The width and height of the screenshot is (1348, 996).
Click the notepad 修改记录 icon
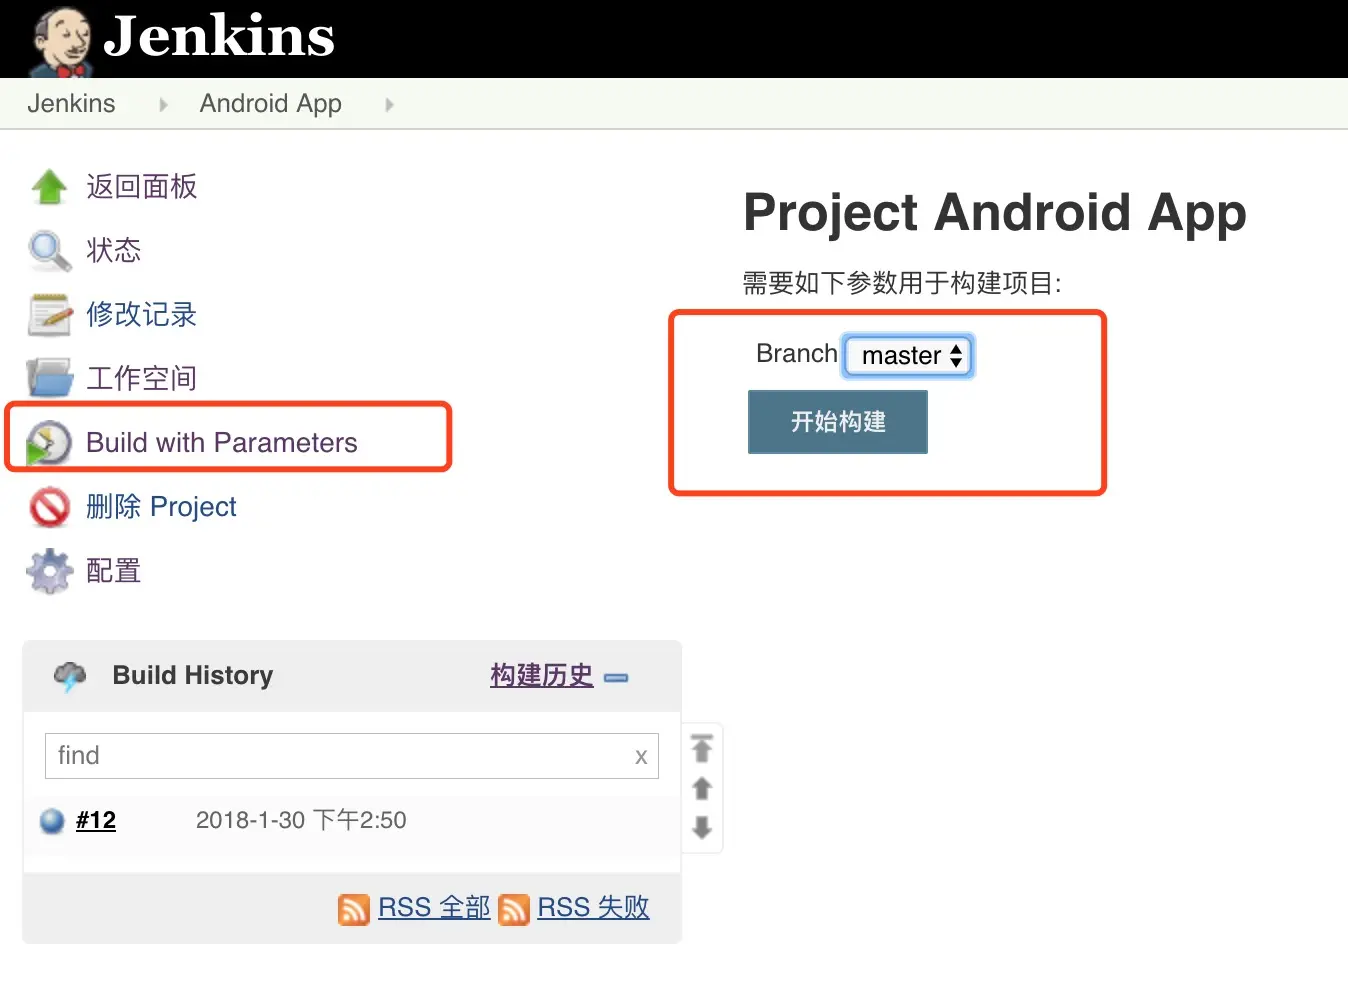(50, 315)
